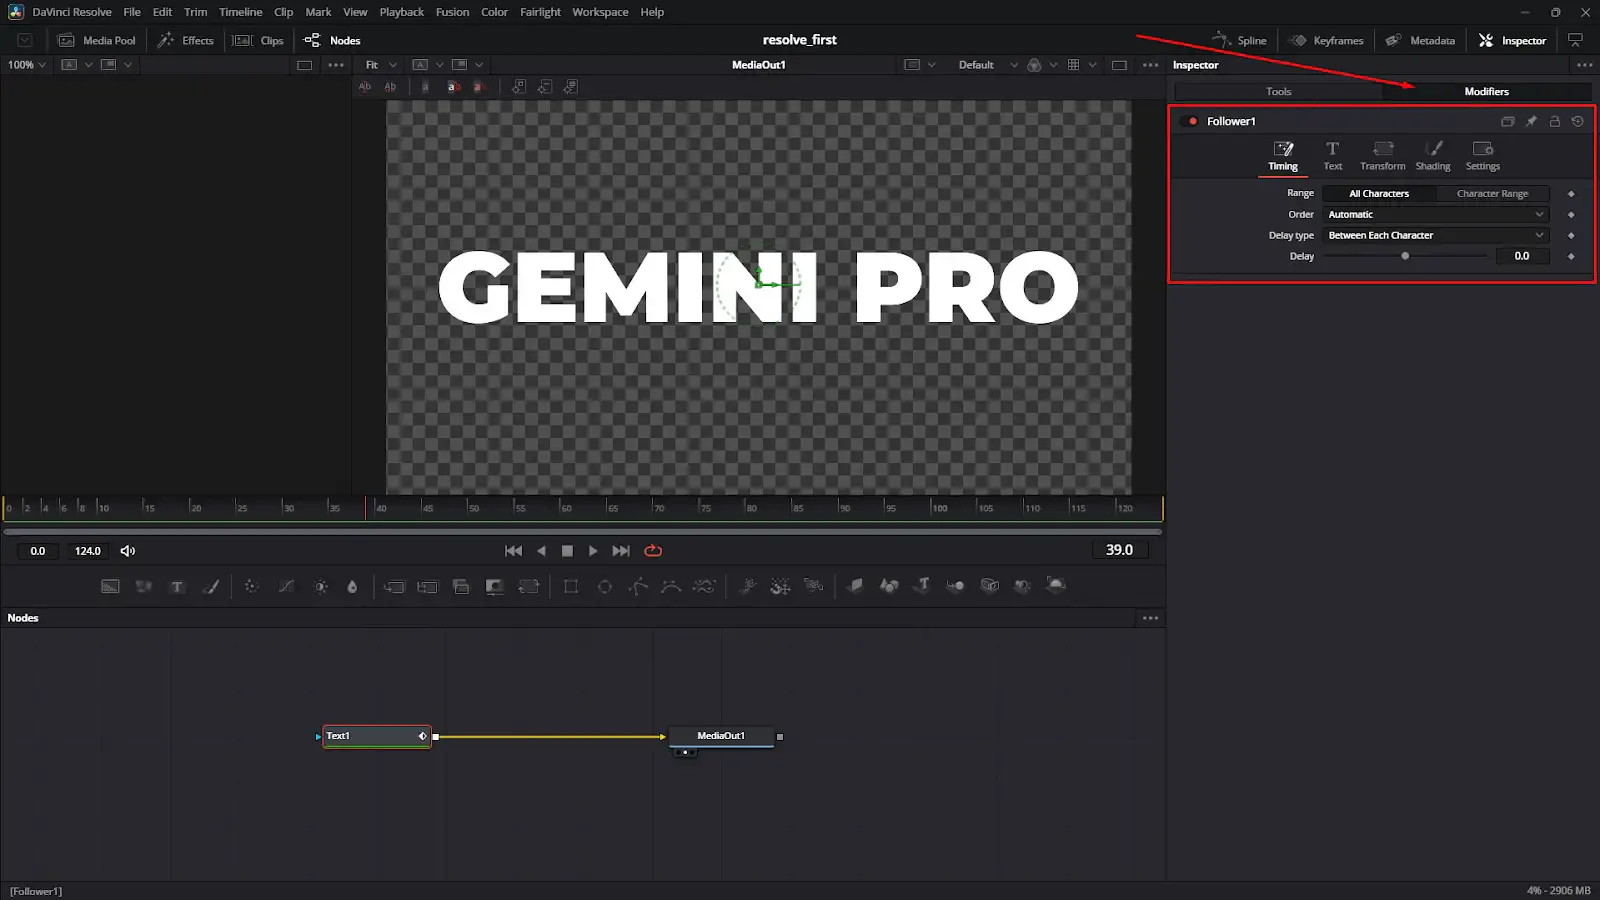Open the Default viewer LUT dropdown
This screenshot has height=900, width=1600.
click(987, 65)
